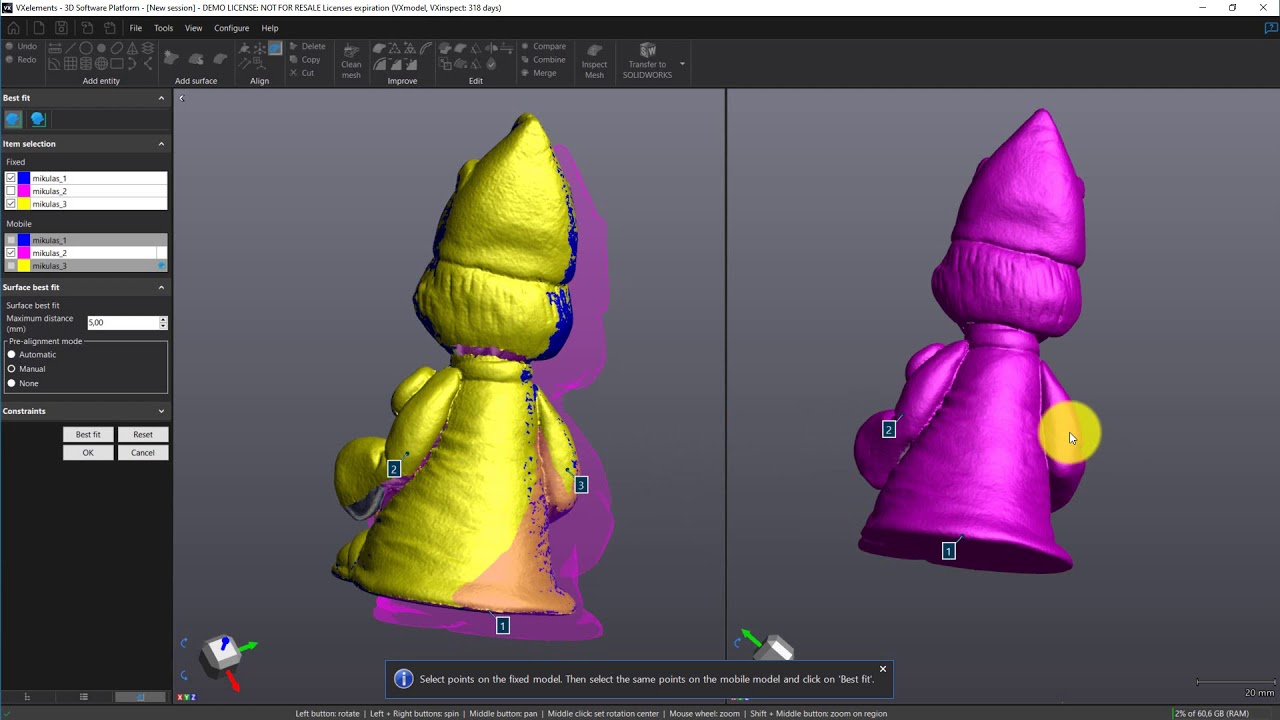1280x720 pixels.
Task: Select second Best fit mode icon
Action: coord(38,119)
